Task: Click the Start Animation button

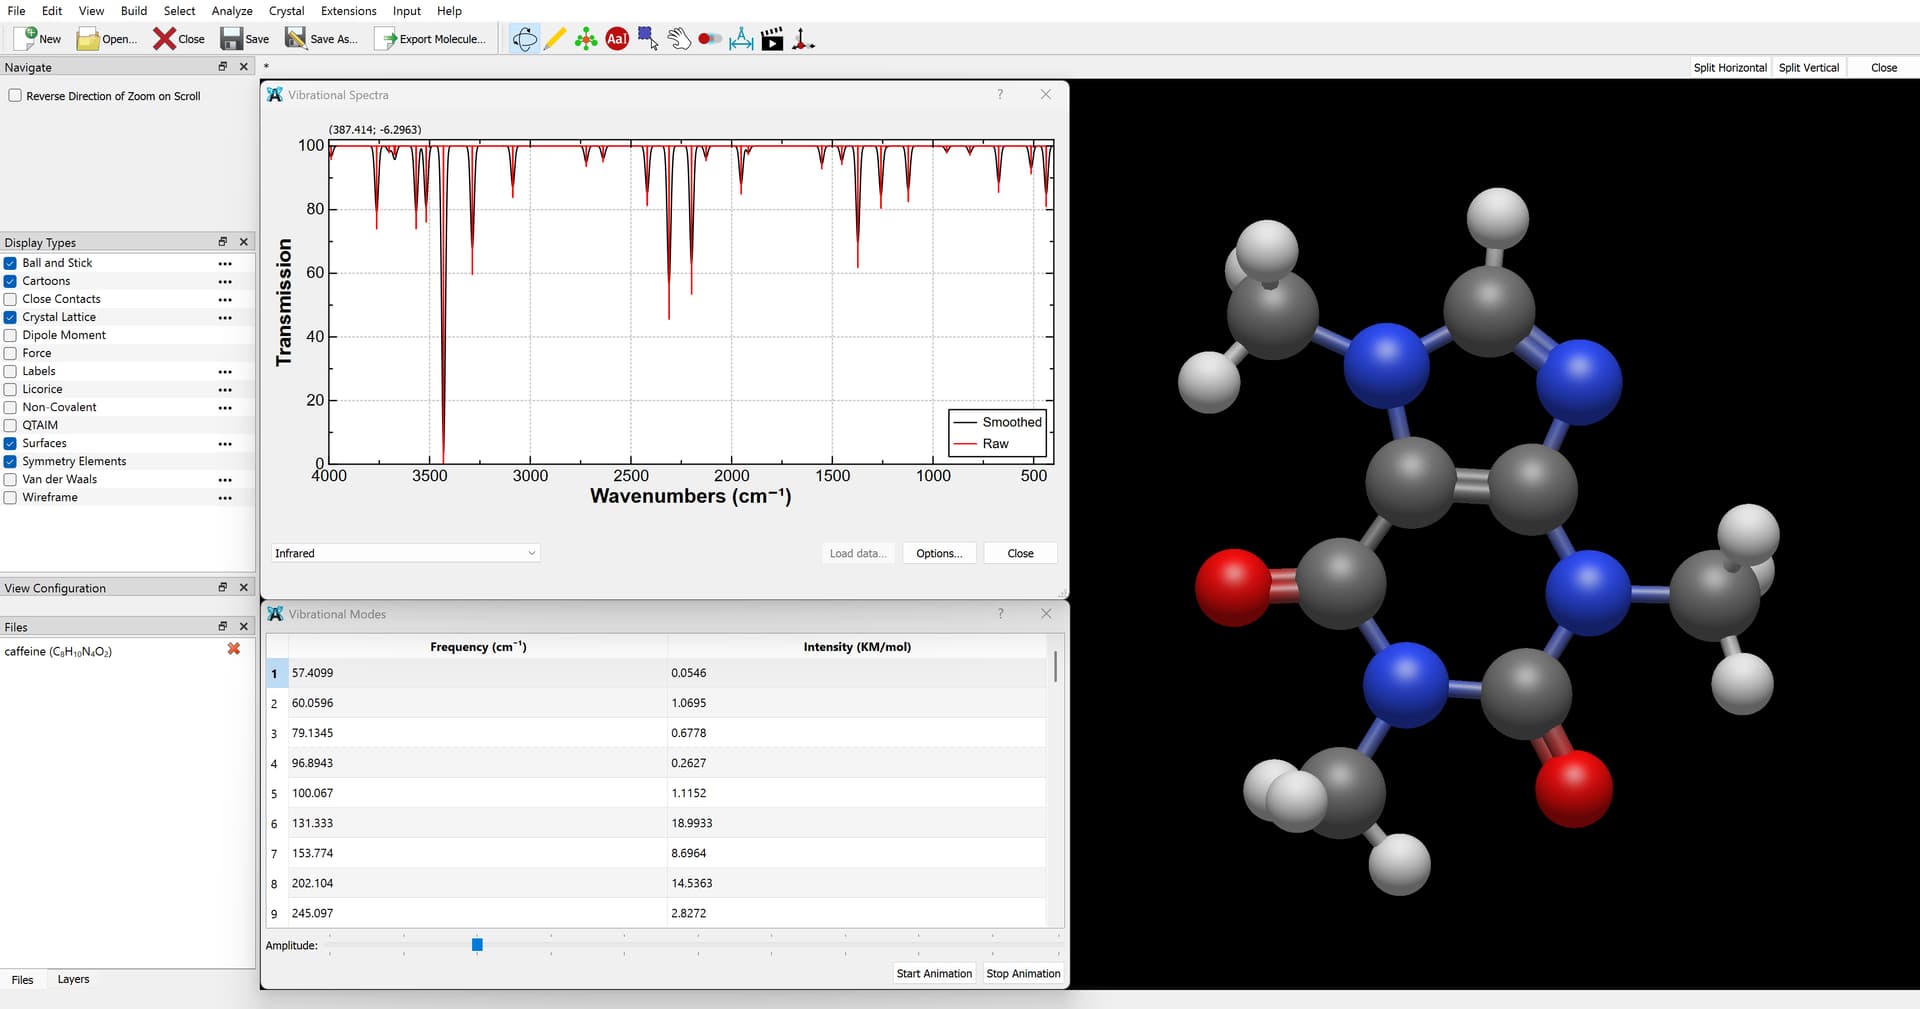Action: pos(933,973)
